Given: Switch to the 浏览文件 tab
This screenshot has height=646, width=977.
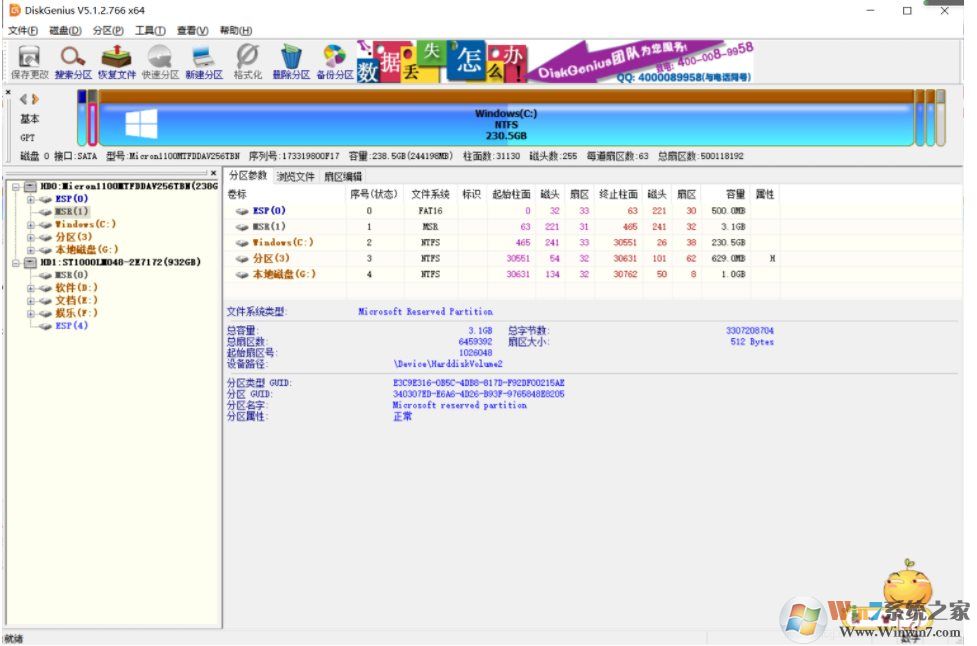Looking at the screenshot, I should click(295, 176).
